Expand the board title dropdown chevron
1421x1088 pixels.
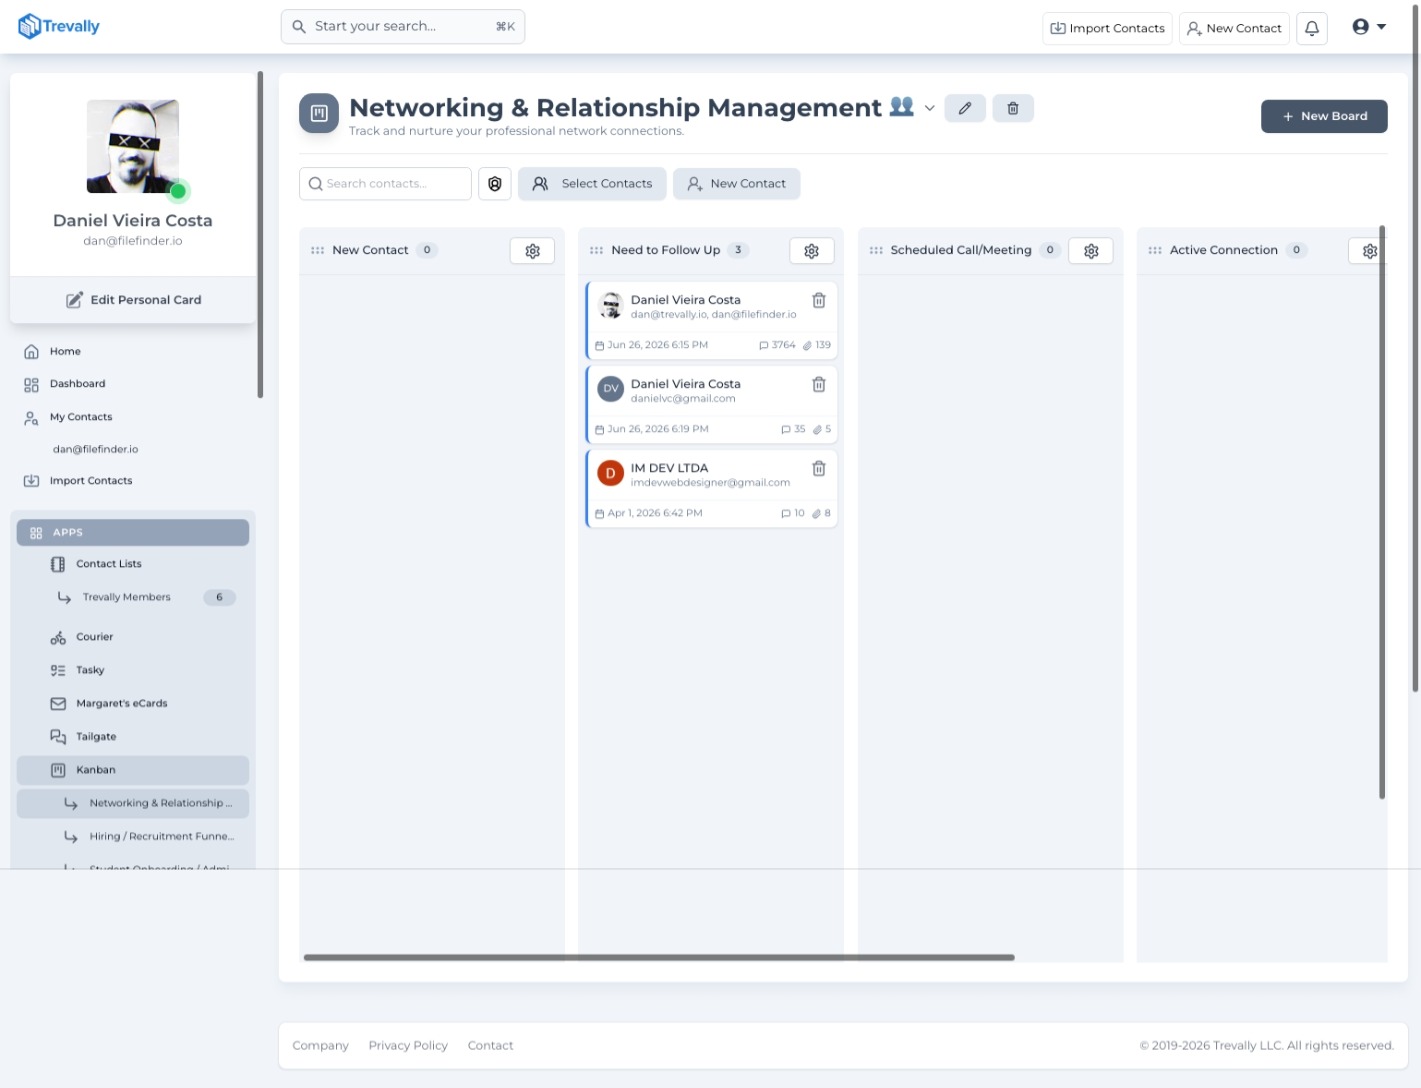point(929,108)
